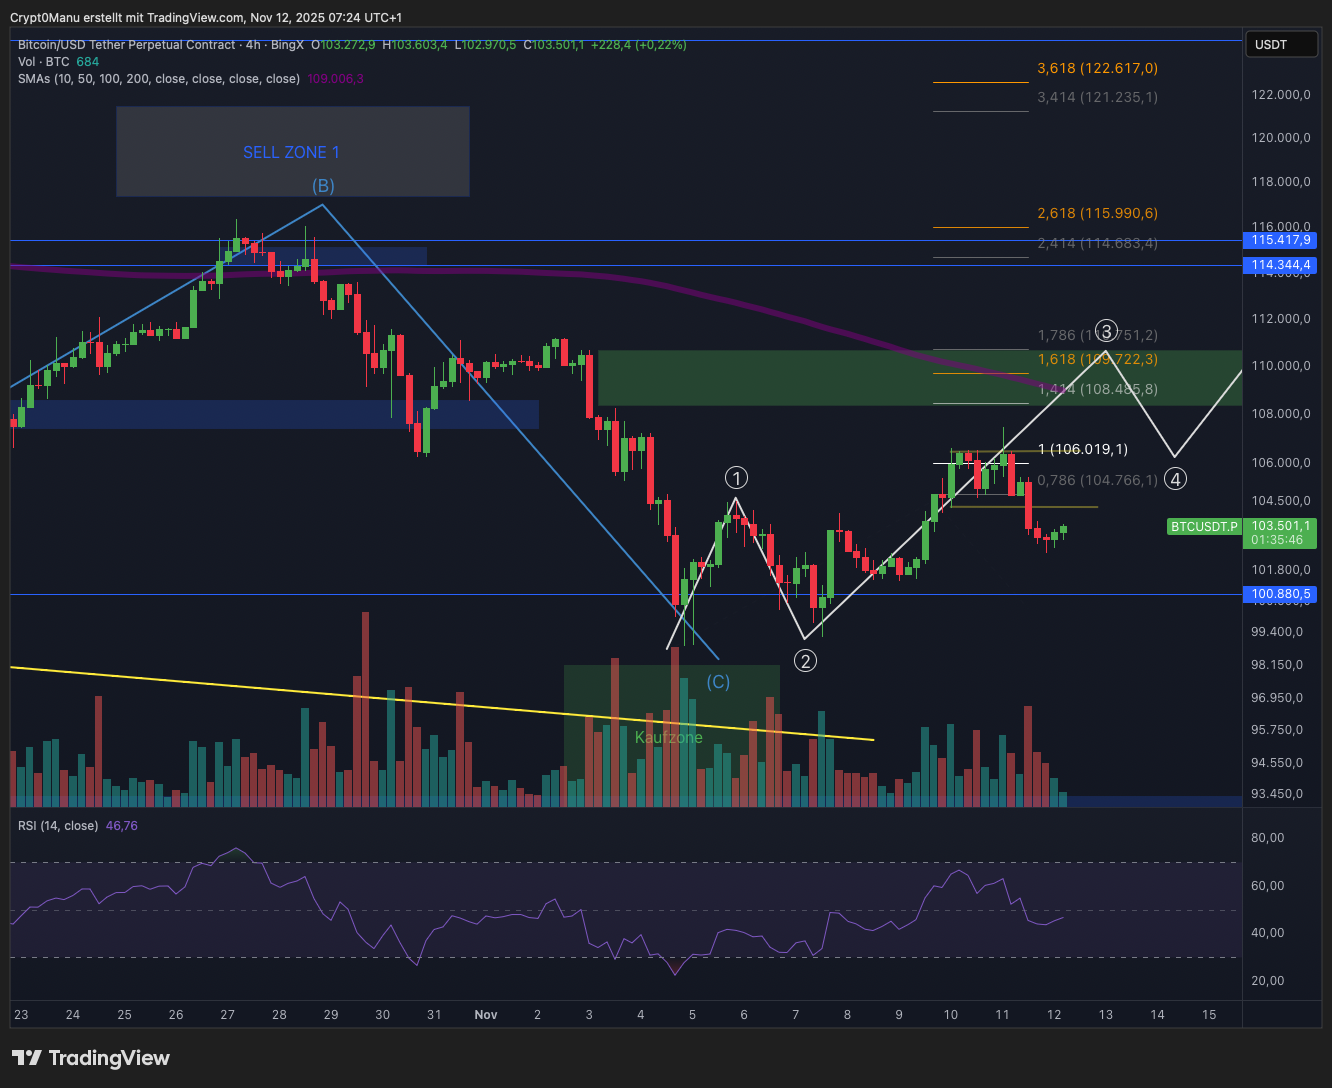Select the green Kaufzone rectangle
This screenshot has width=1332, height=1088.
click(669, 738)
